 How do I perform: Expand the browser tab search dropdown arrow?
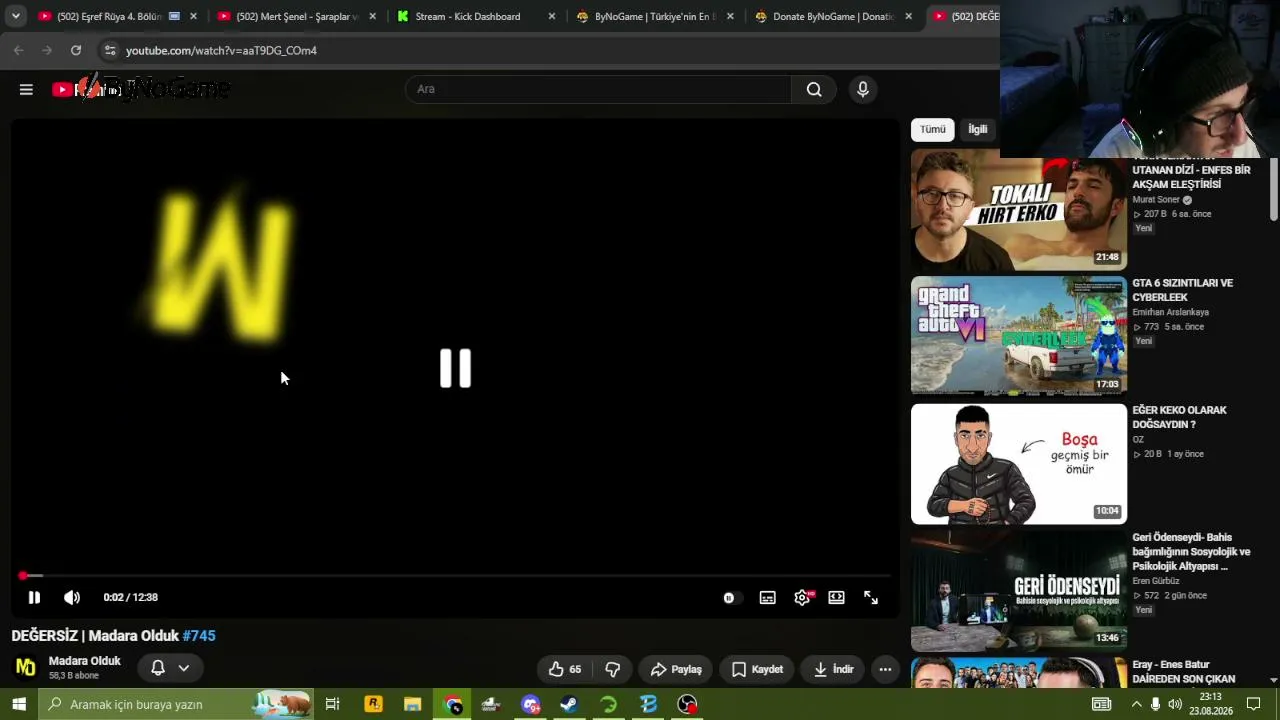(x=16, y=16)
